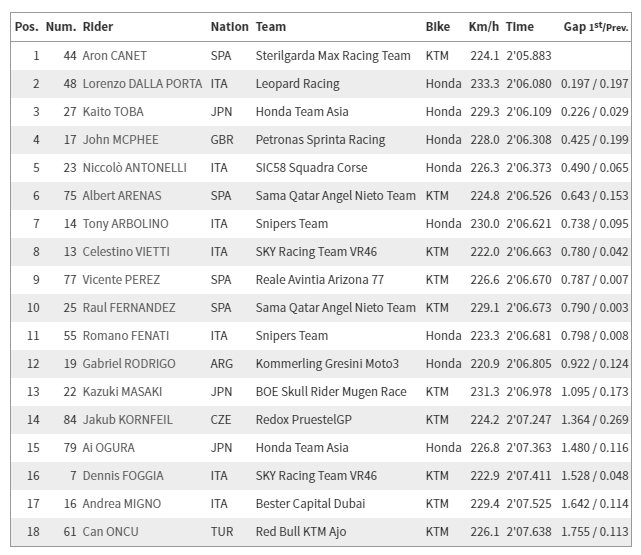The height and width of the screenshot is (555, 641).
Task: Click the Rider column header
Action: click(x=97, y=26)
